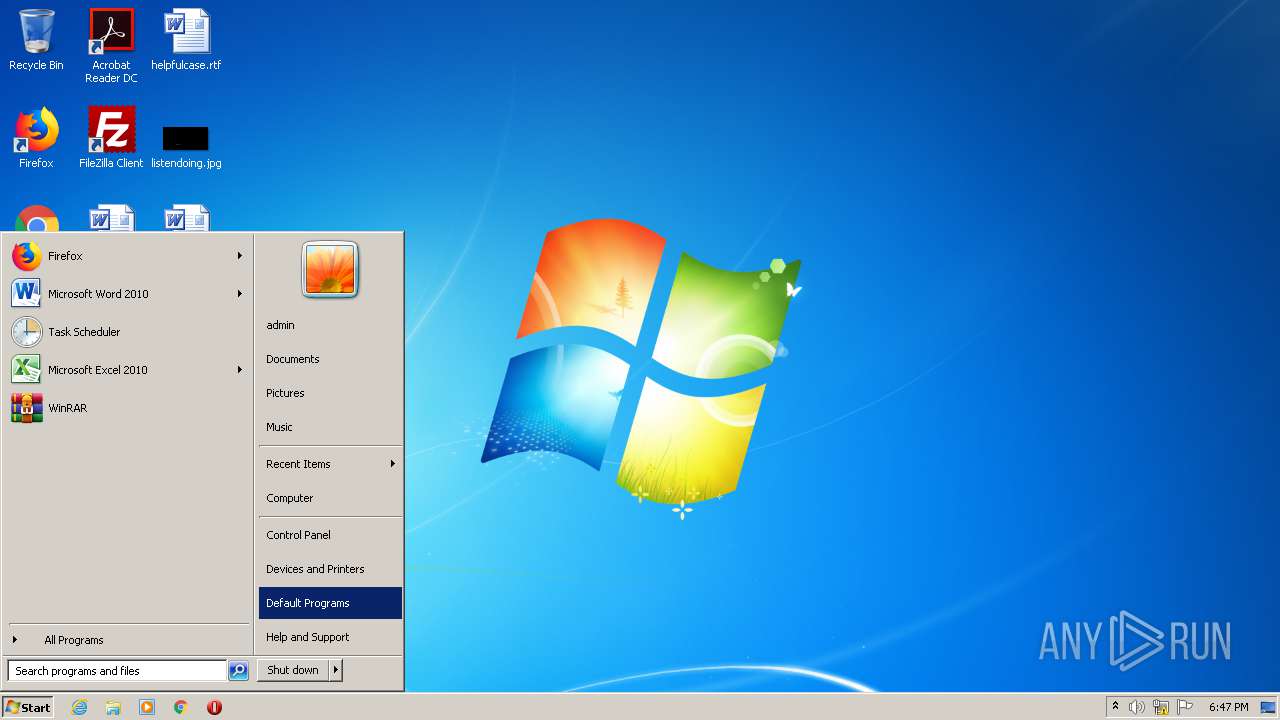Open Devices and Printers
Image resolution: width=1280 pixels, height=720 pixels.
330,569
